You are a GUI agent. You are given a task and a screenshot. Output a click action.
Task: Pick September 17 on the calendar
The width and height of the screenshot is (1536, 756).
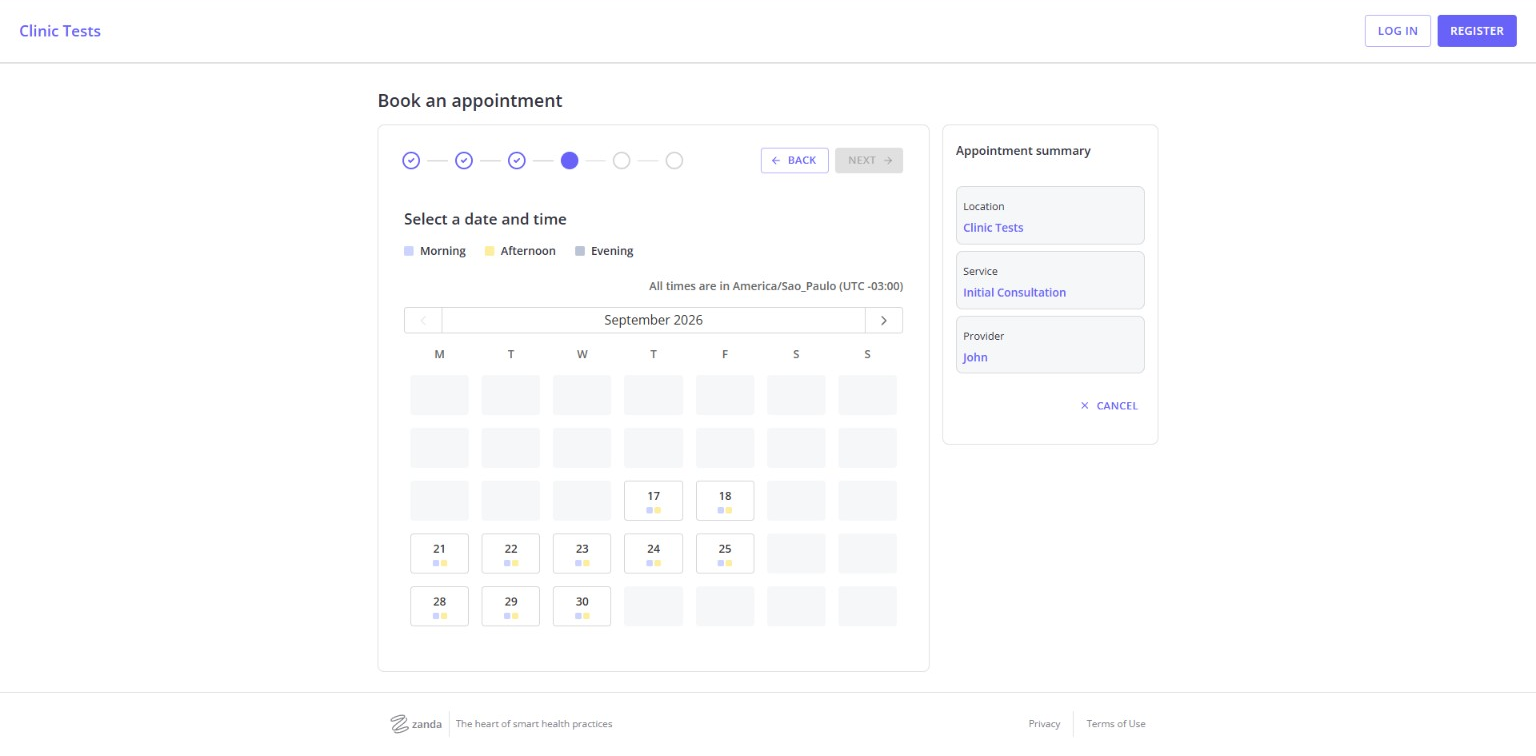(653, 501)
